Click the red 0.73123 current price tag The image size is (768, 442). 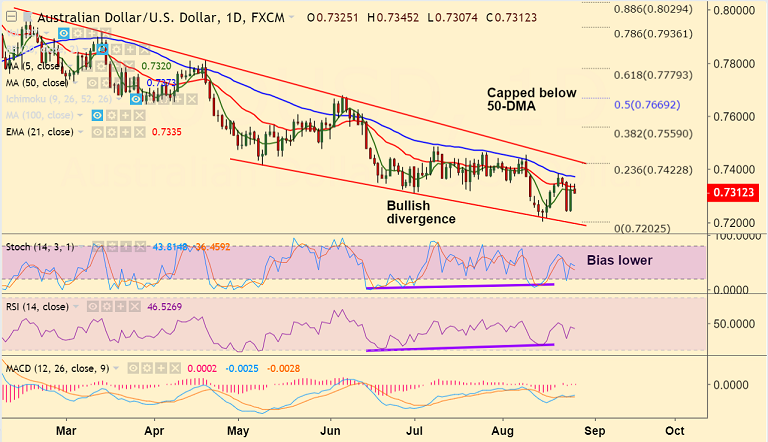pyautogui.click(x=733, y=193)
